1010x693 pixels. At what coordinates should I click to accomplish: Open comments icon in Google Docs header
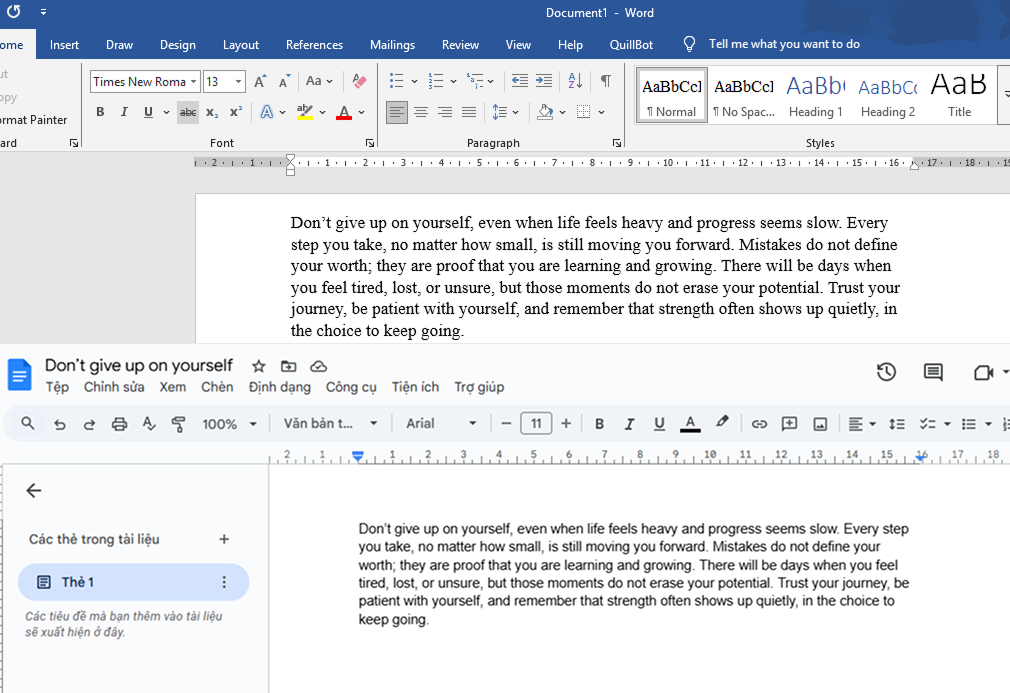pyautogui.click(x=933, y=372)
